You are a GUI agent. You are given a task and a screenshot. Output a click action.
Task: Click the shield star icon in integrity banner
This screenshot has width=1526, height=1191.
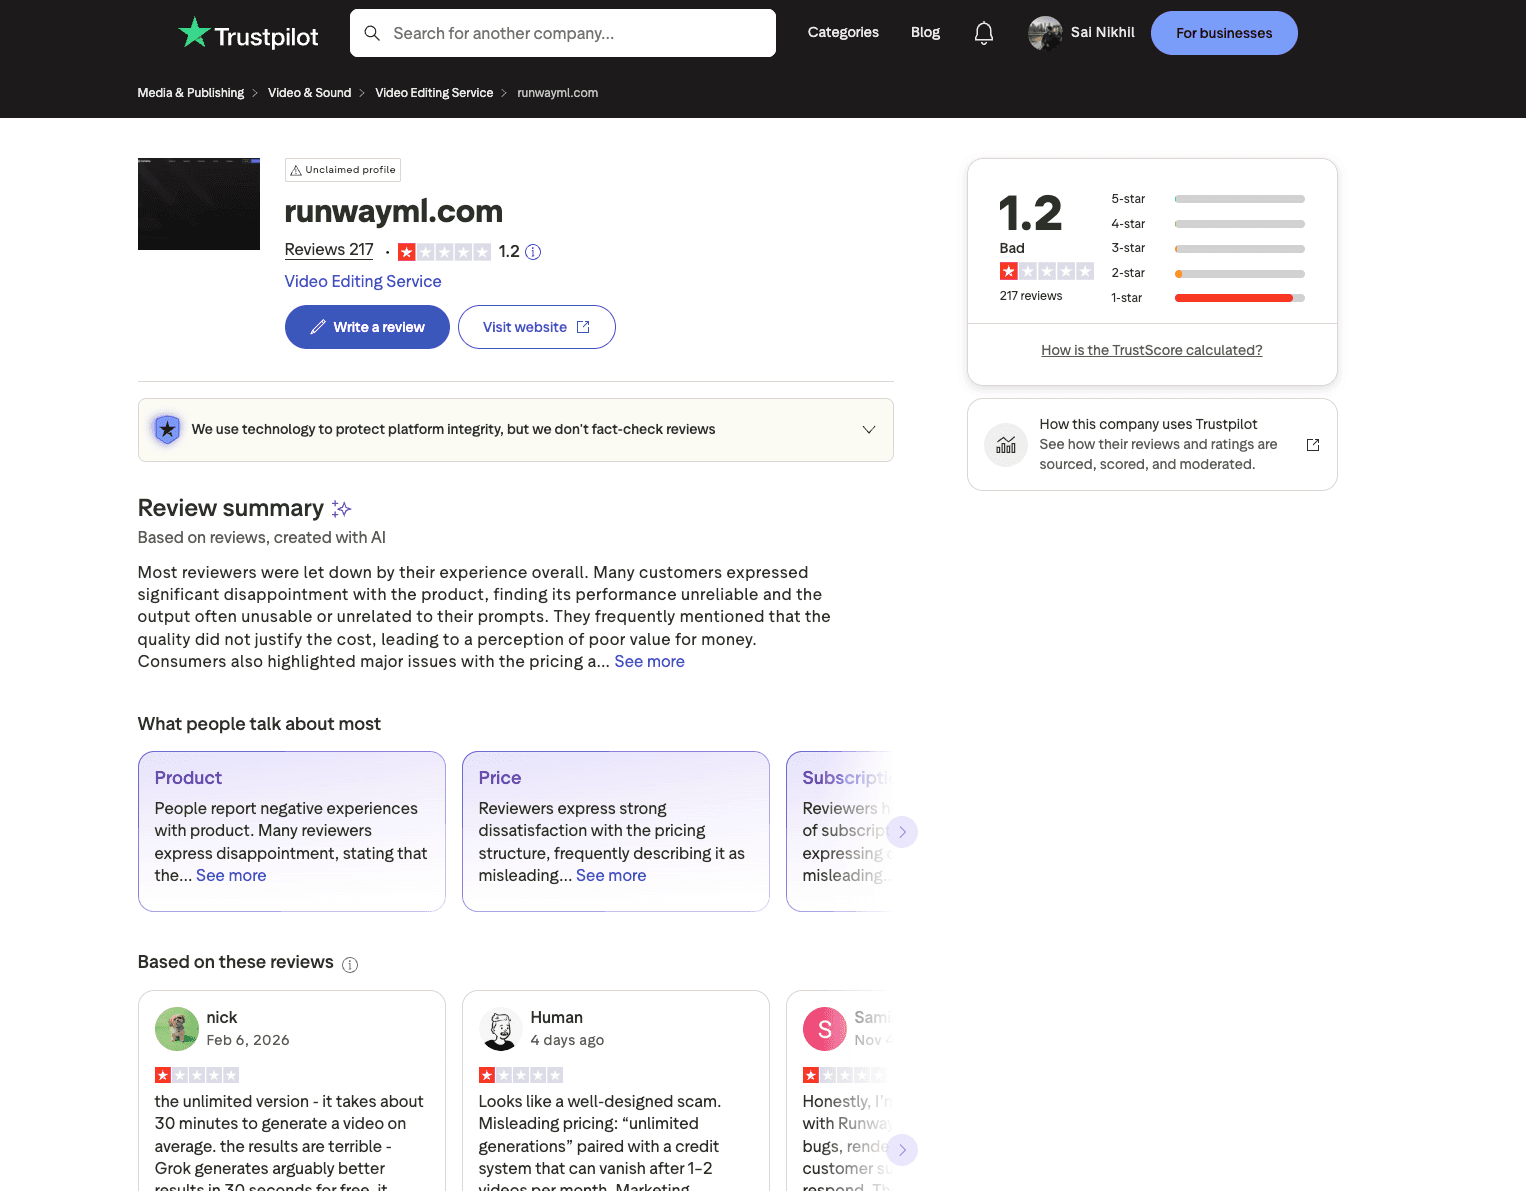[167, 430]
